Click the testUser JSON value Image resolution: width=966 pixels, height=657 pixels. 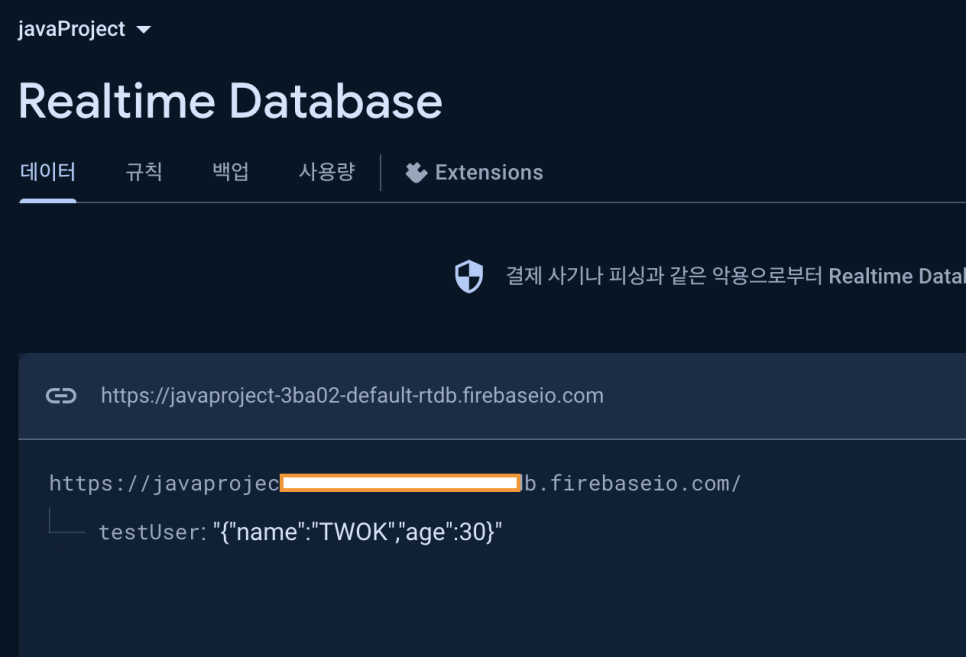coord(357,532)
